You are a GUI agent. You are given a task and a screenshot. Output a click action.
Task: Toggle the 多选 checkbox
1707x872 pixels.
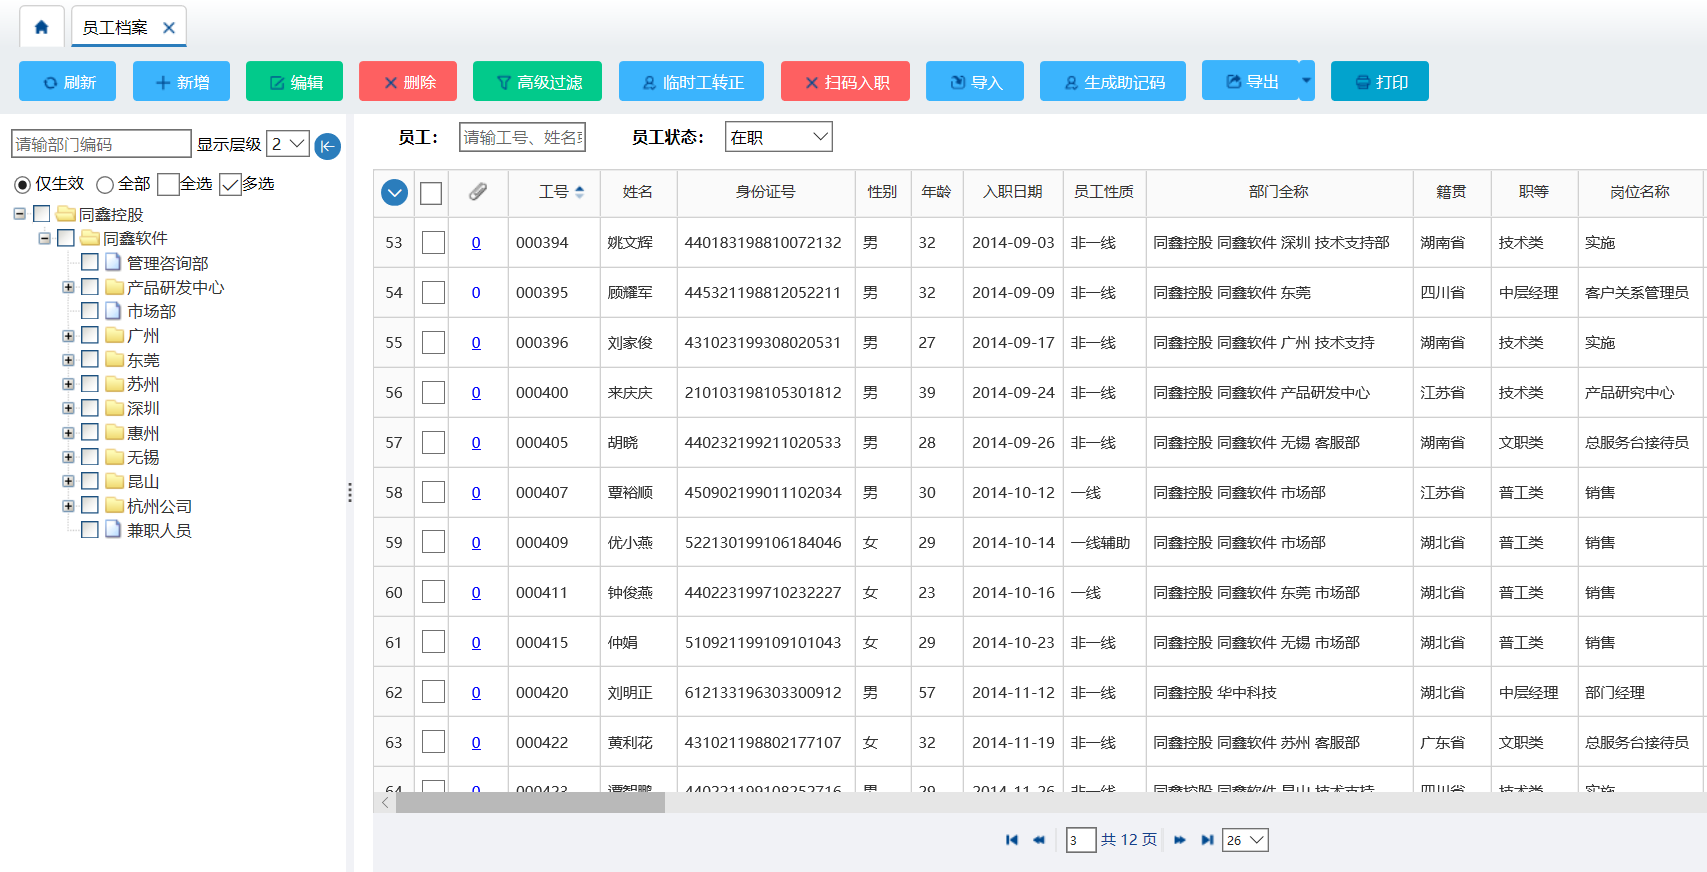pyautogui.click(x=230, y=184)
